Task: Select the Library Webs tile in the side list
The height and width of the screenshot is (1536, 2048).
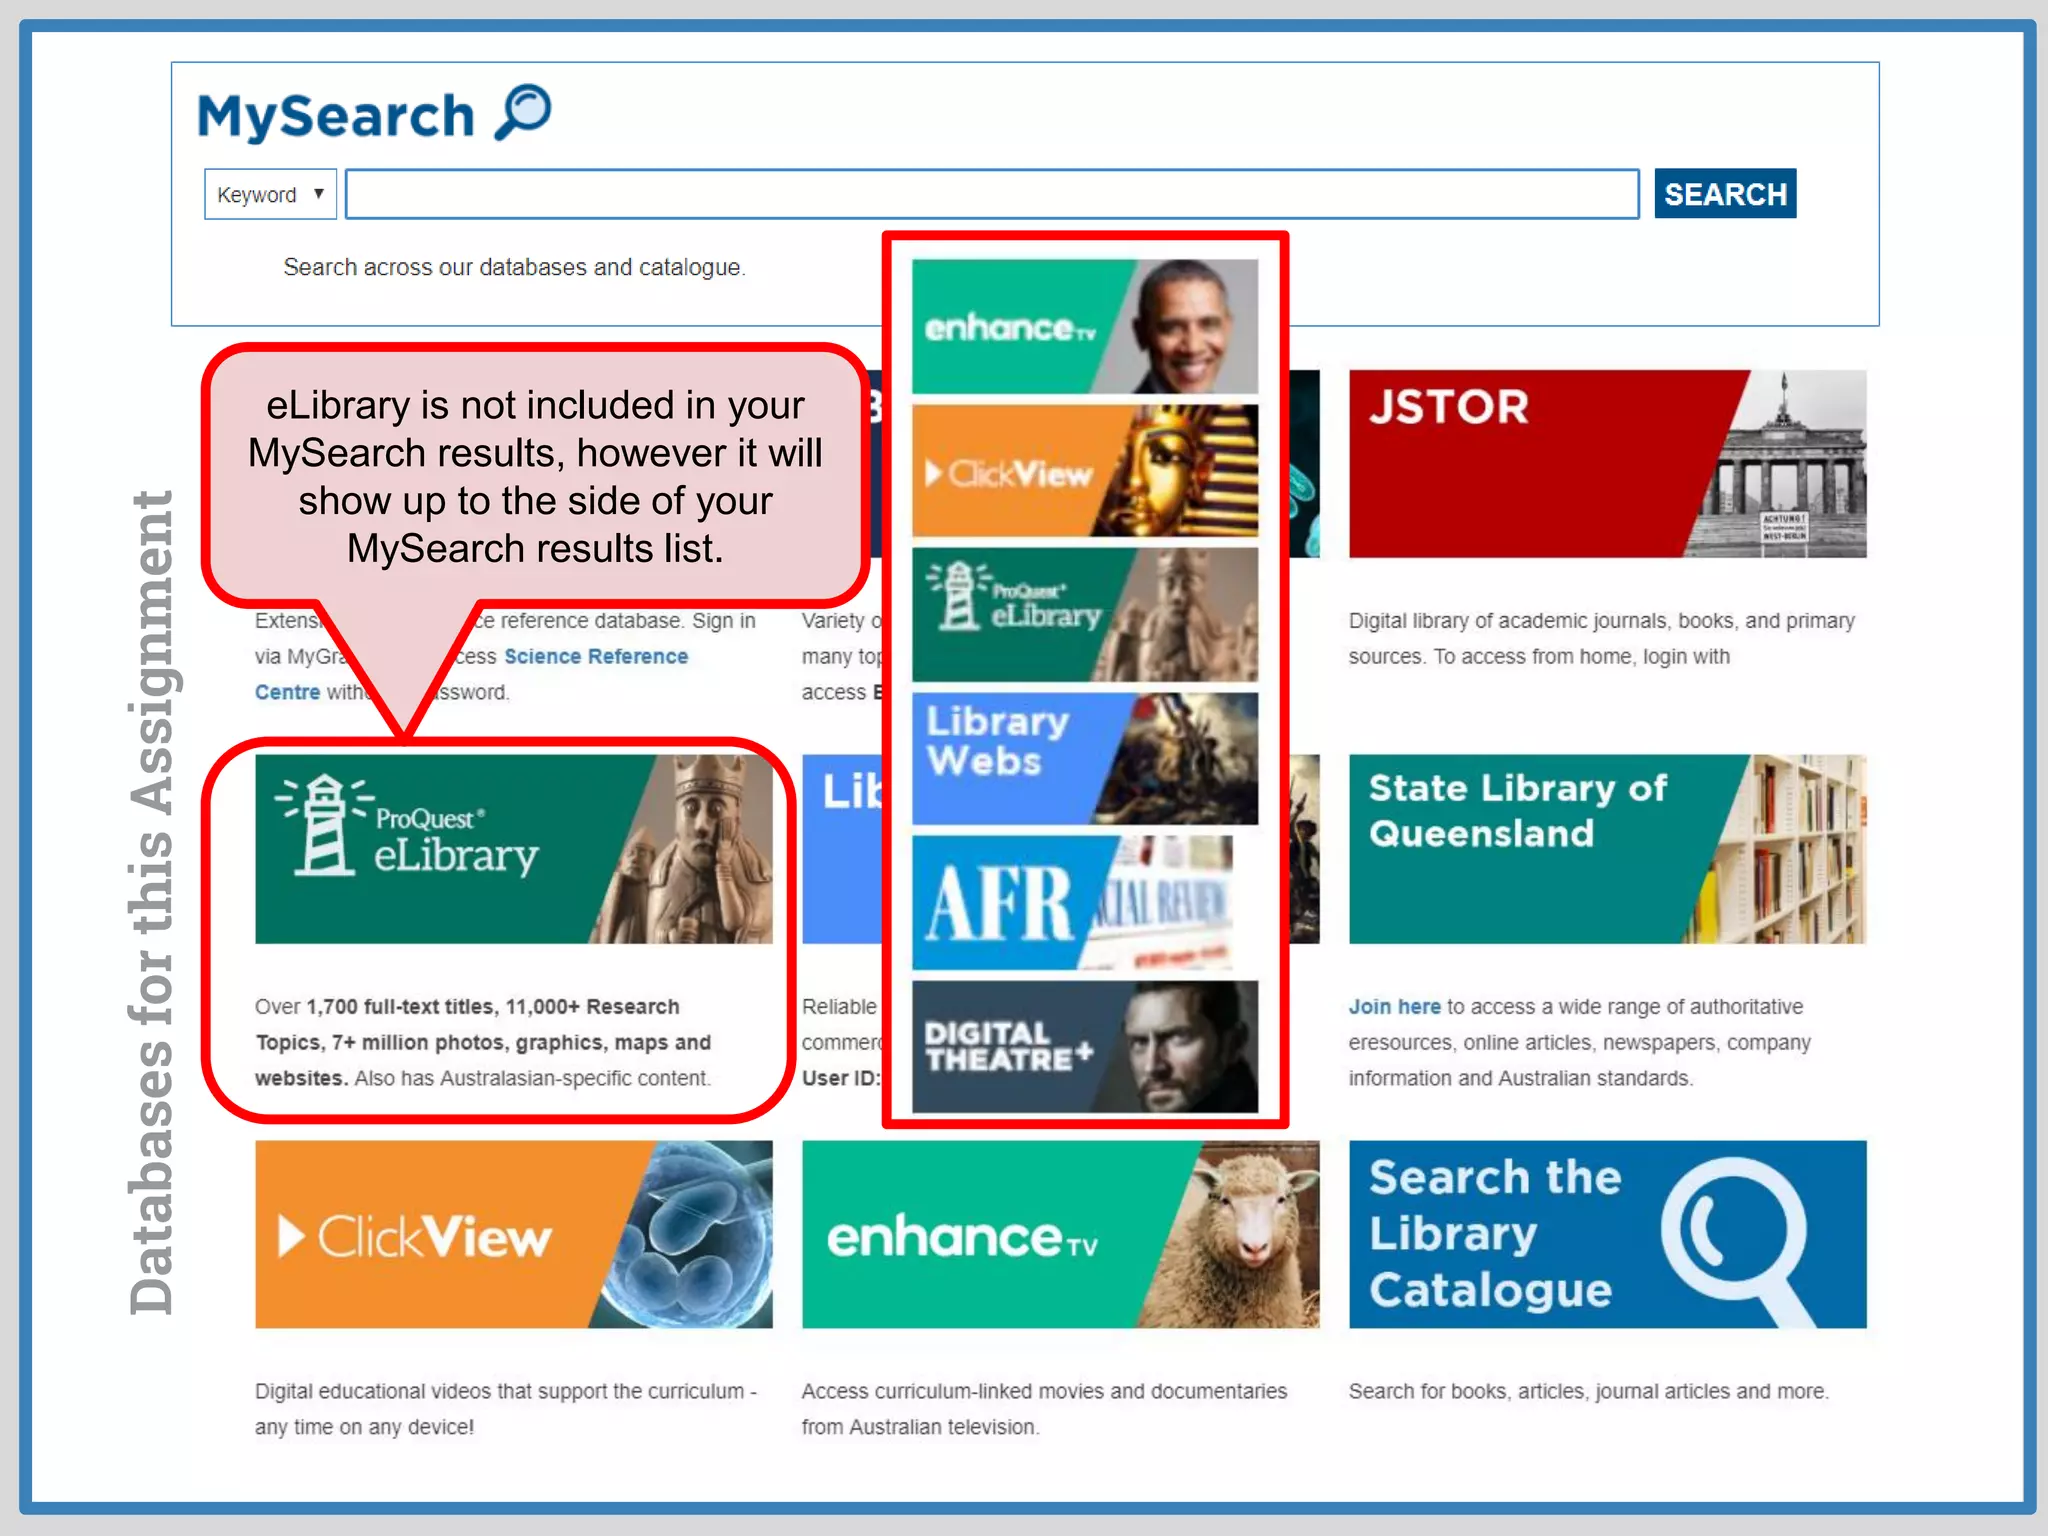Action: (1085, 759)
